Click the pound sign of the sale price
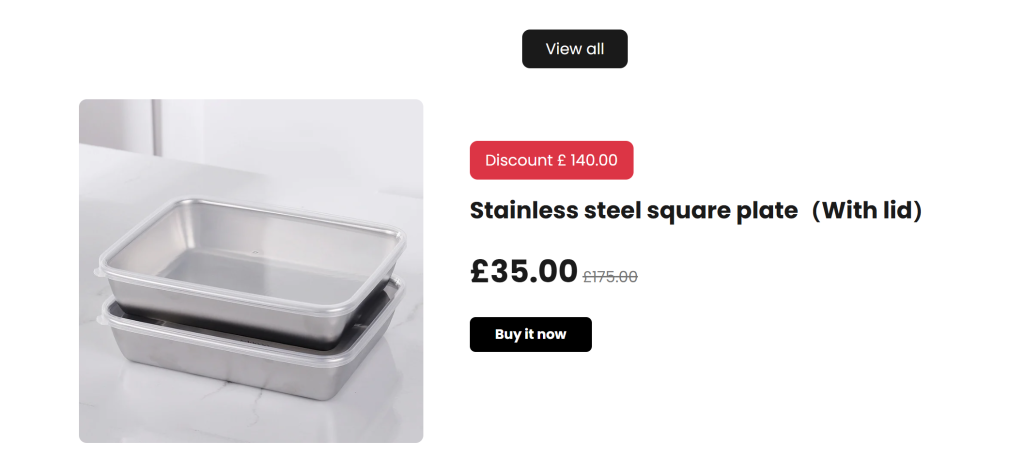The height and width of the screenshot is (457, 1024). 479,271
